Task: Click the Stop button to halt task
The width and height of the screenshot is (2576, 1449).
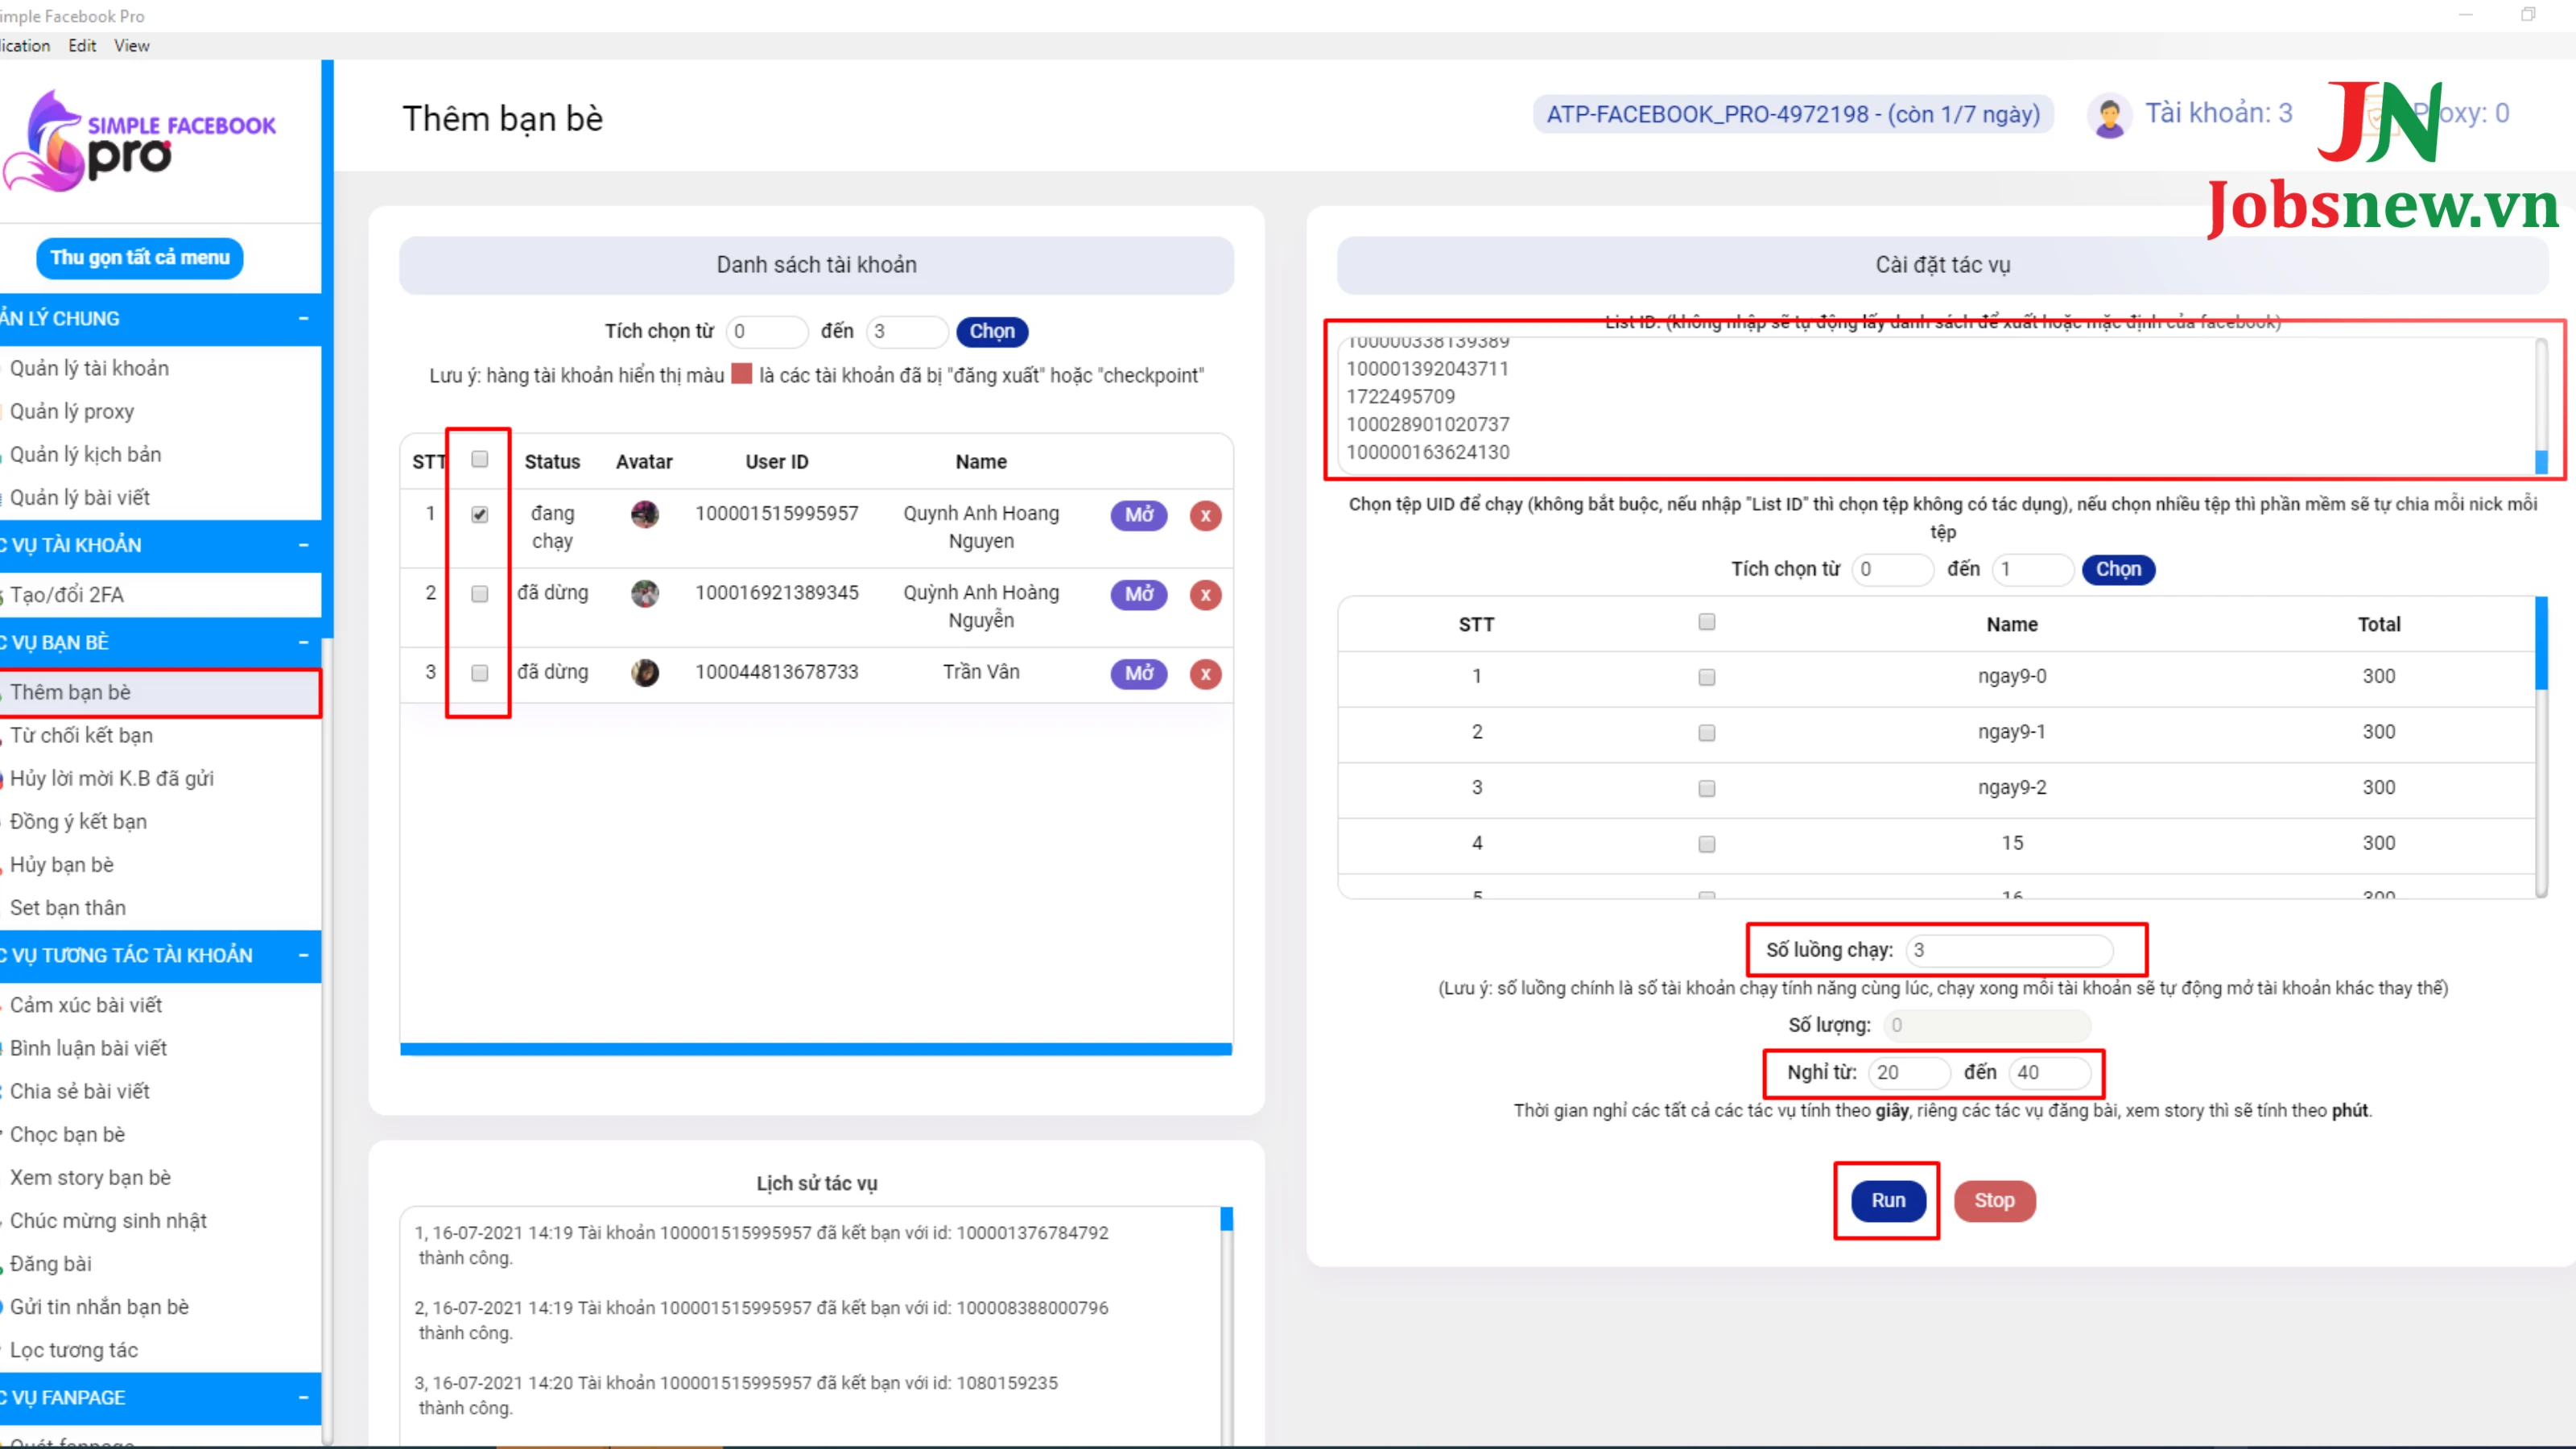Action: (1992, 1199)
